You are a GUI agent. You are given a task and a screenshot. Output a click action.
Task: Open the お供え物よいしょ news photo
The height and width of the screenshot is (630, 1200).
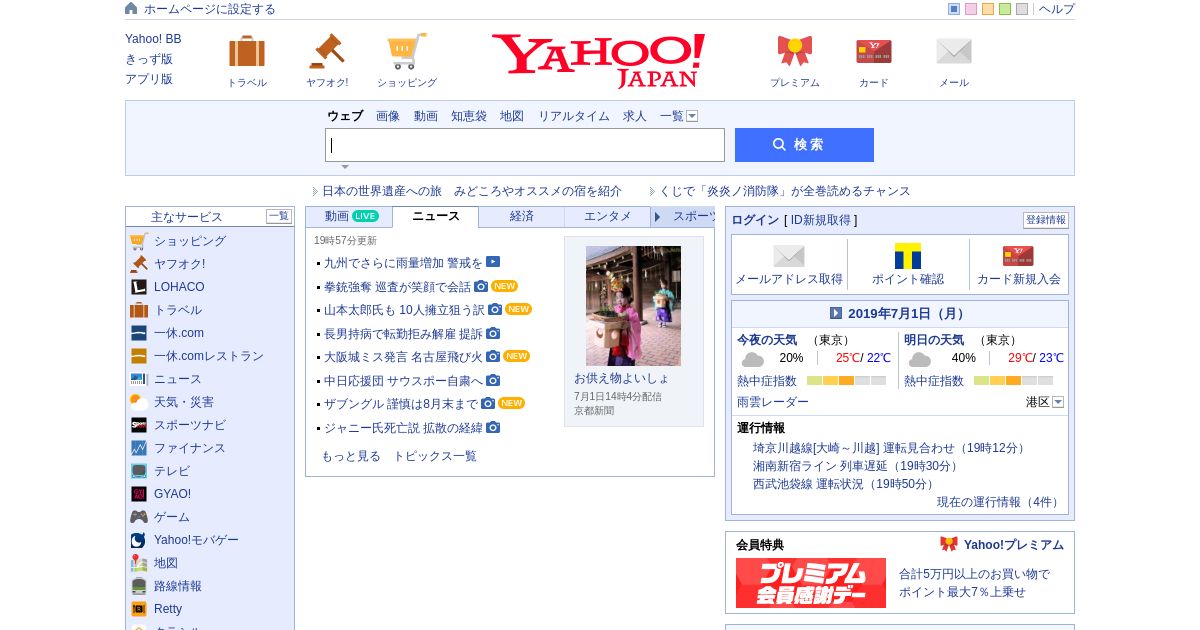[x=633, y=306]
